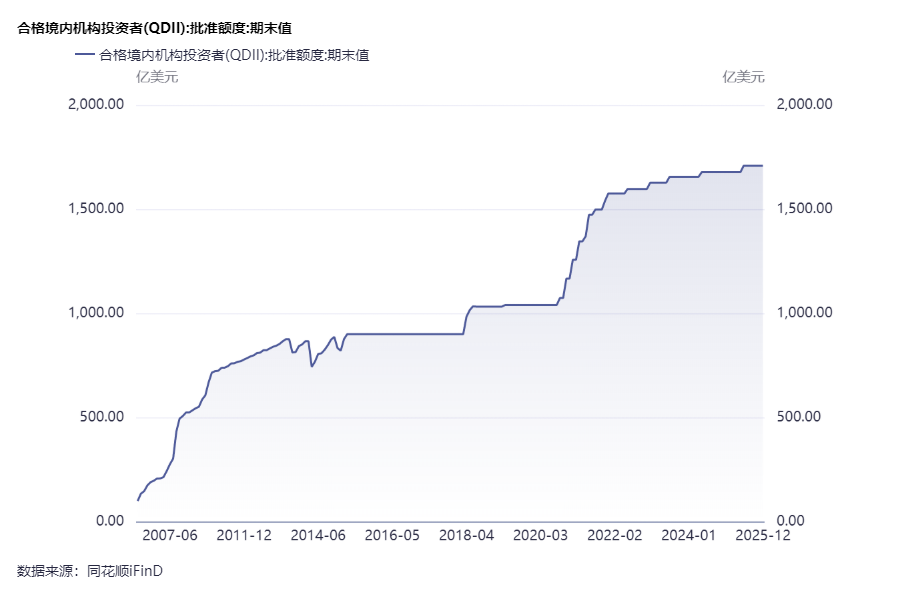
Task: Click the right axis 500.00 value label
Action: coord(798,417)
